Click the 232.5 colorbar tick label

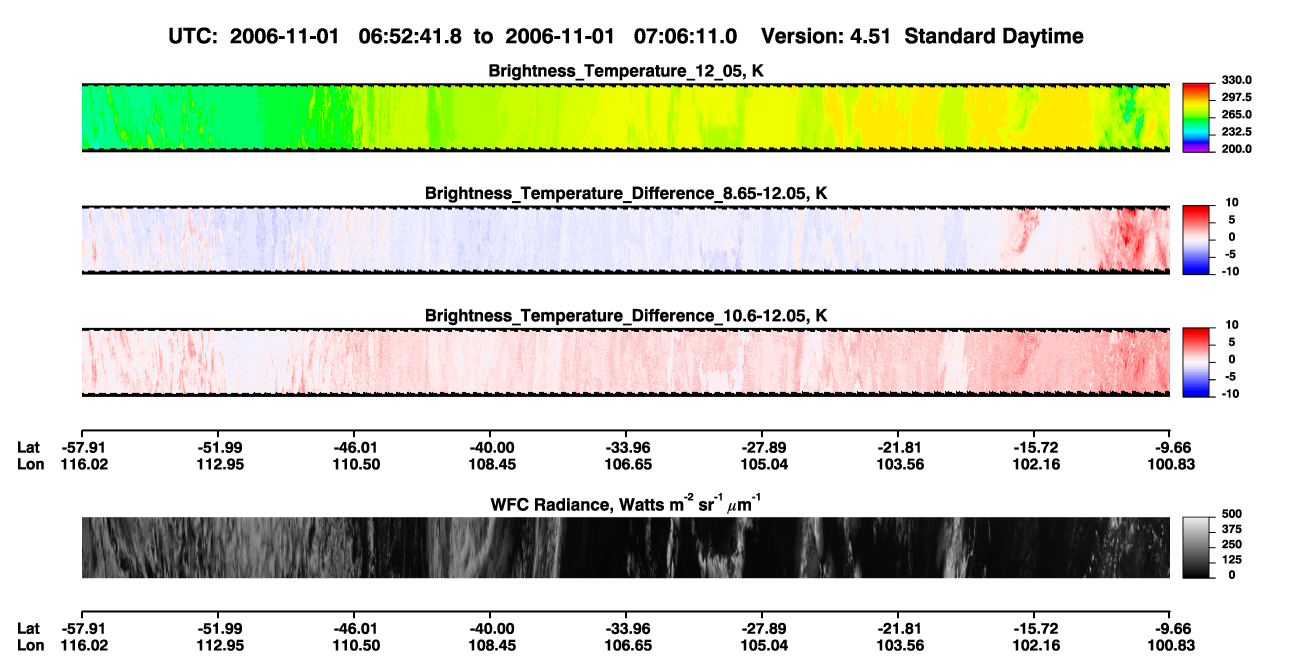click(1236, 132)
